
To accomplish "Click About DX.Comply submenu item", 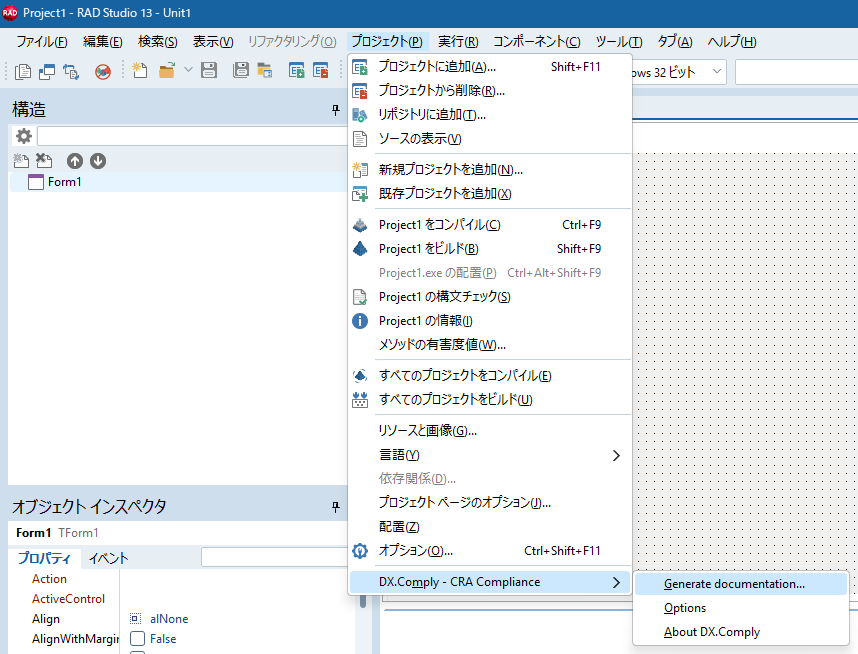I will pos(741,632).
